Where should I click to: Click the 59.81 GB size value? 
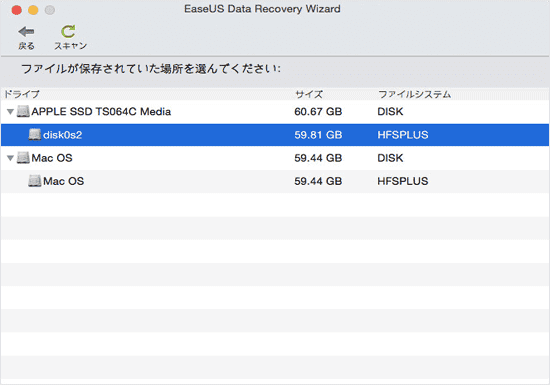[x=318, y=135]
